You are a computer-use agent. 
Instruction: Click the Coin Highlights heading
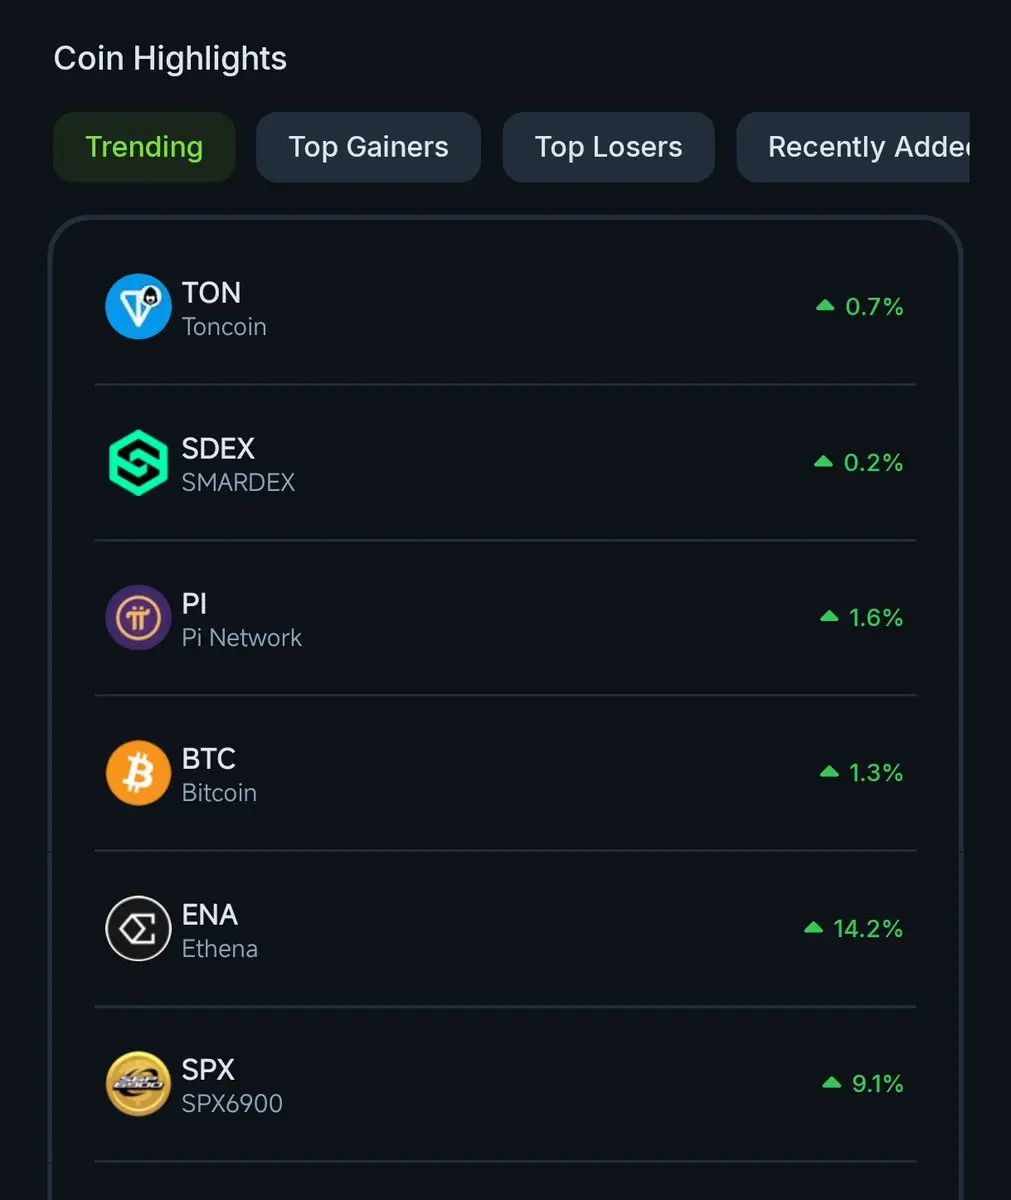point(170,59)
